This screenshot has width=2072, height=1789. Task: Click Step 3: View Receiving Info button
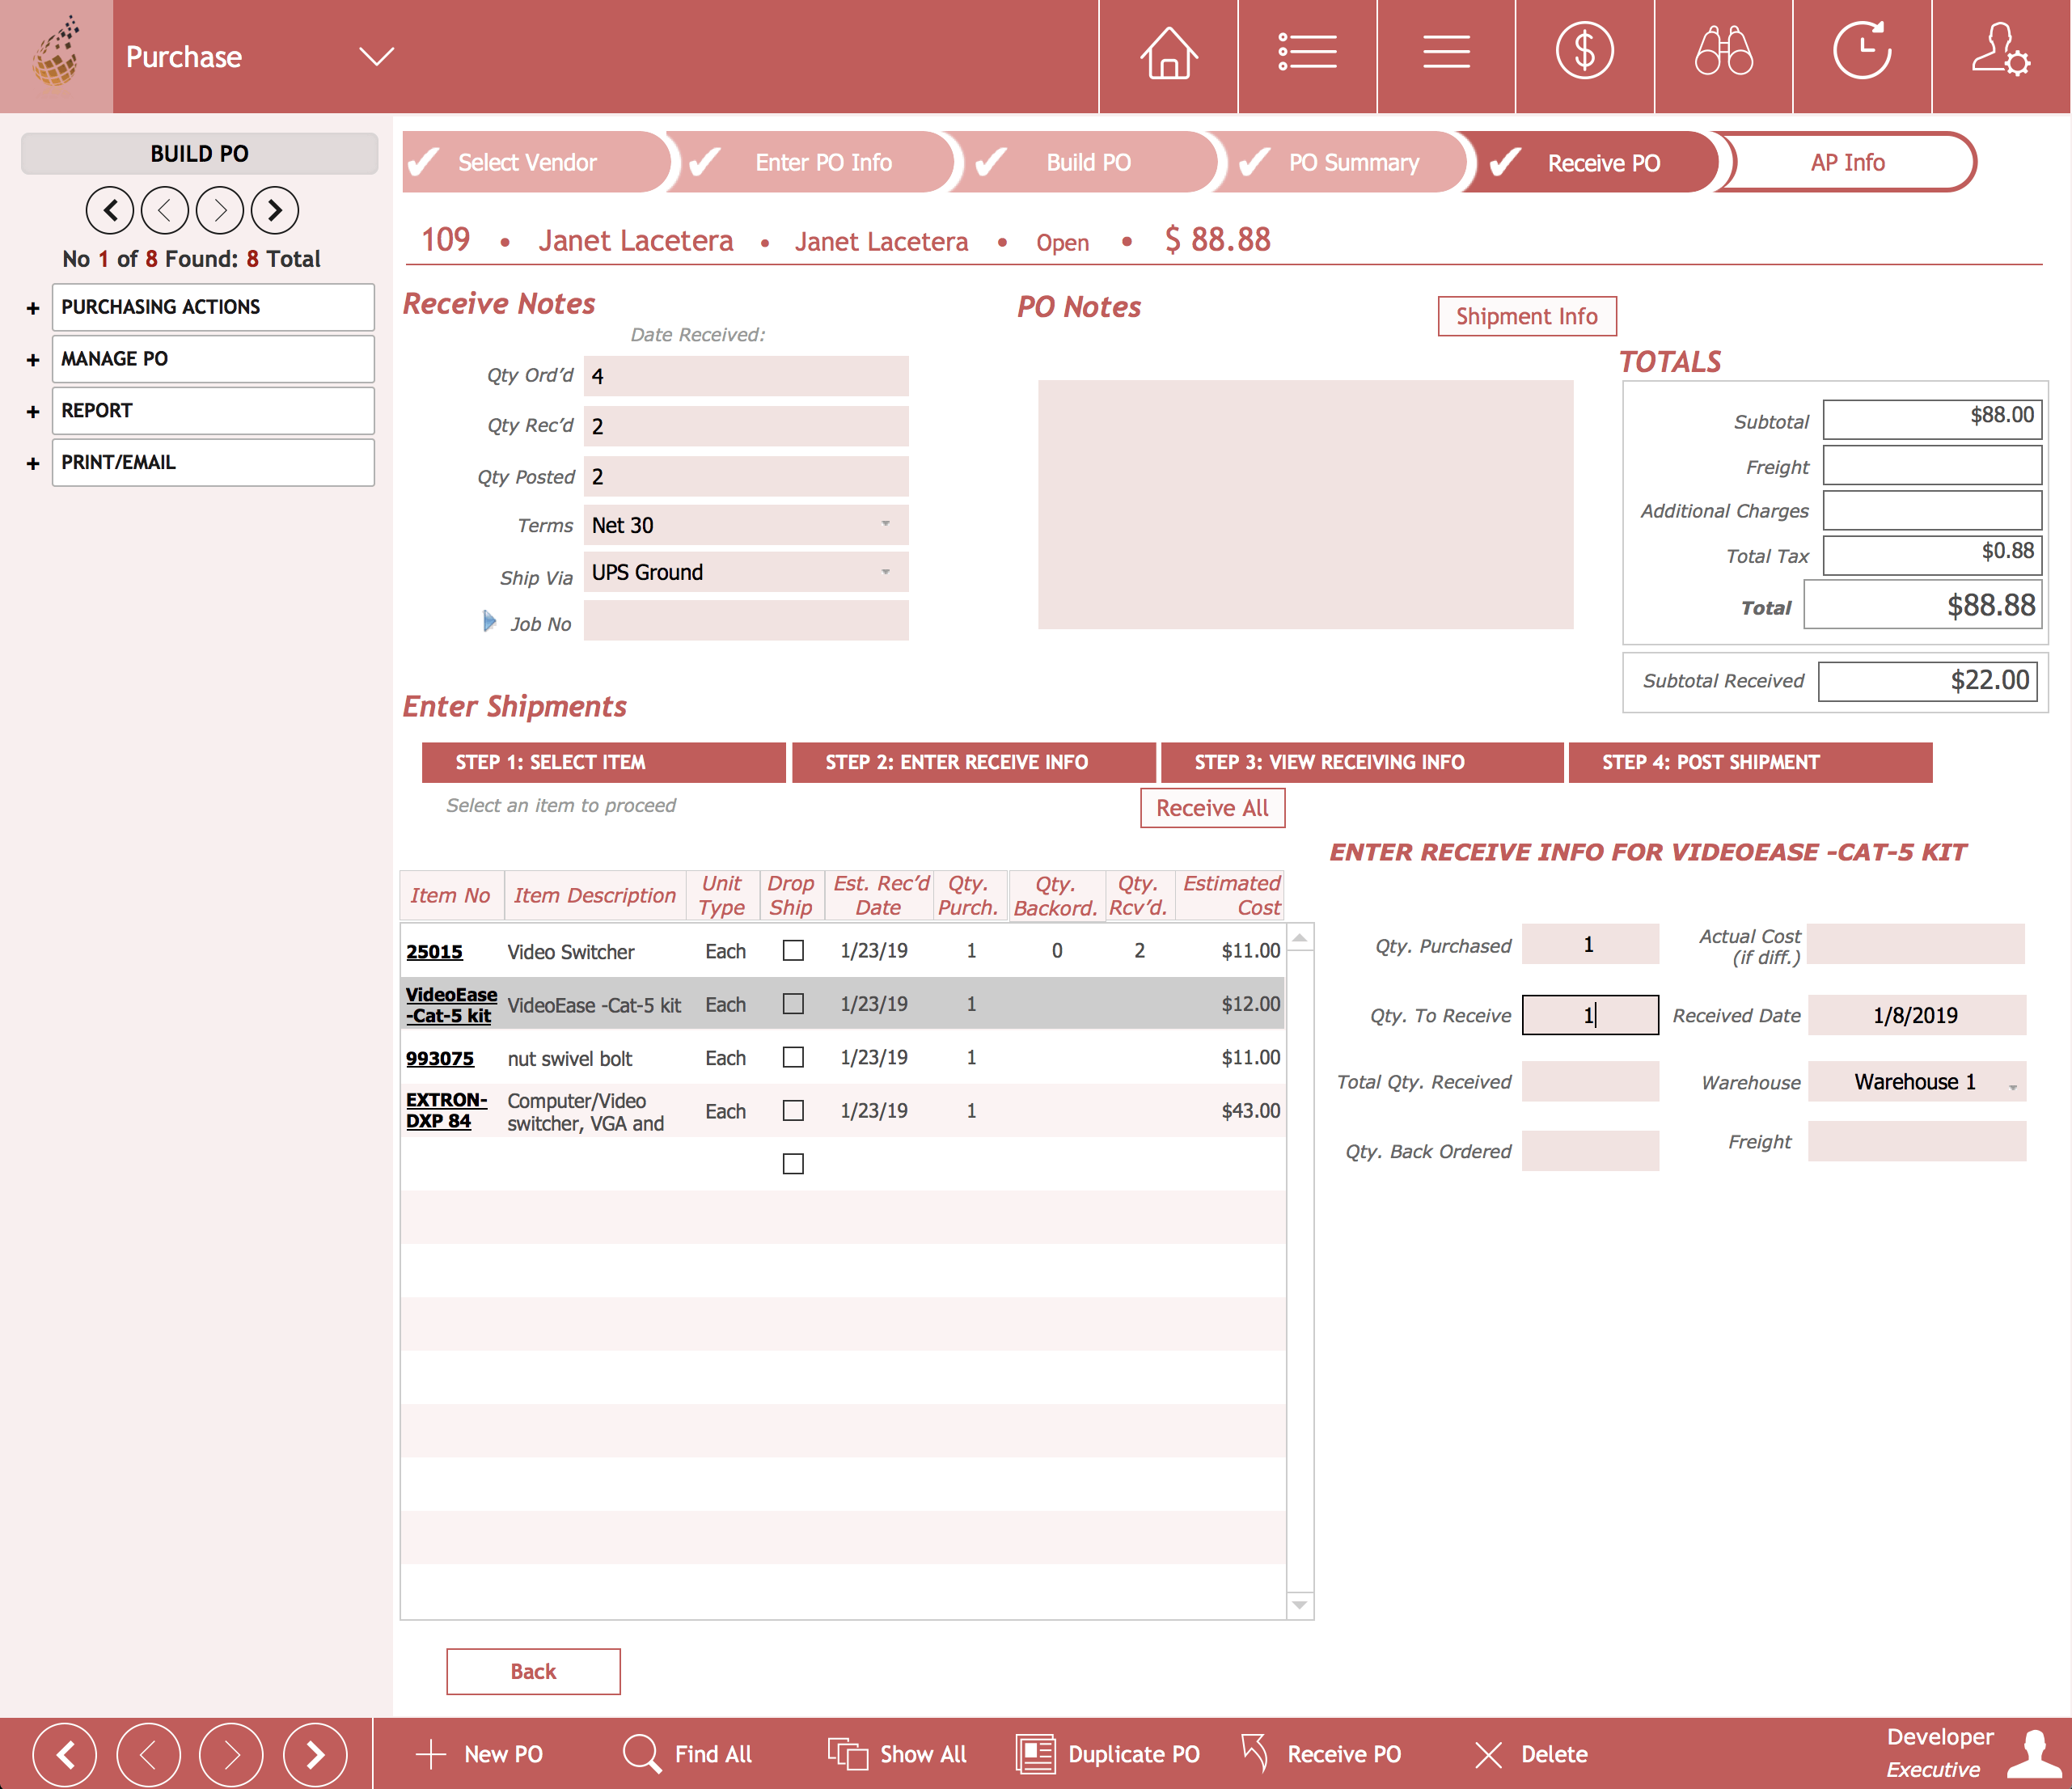pyautogui.click(x=1362, y=762)
